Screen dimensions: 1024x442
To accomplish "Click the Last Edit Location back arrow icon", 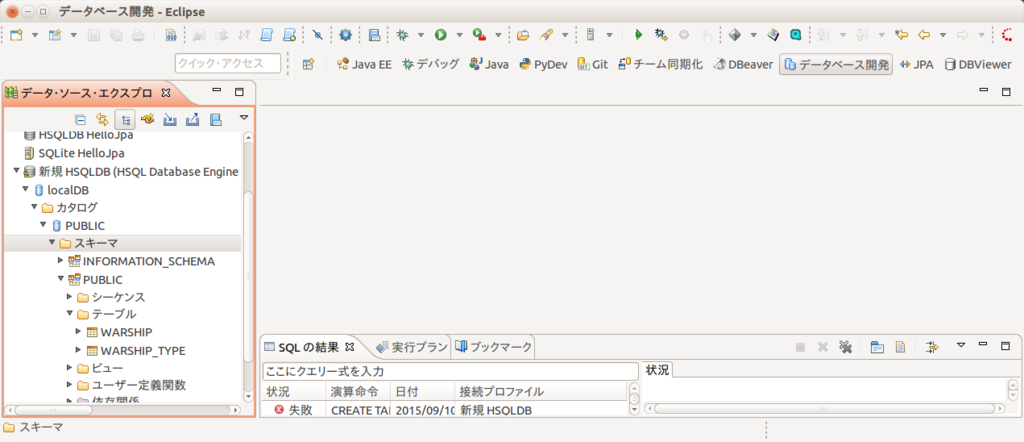I will (902, 35).
